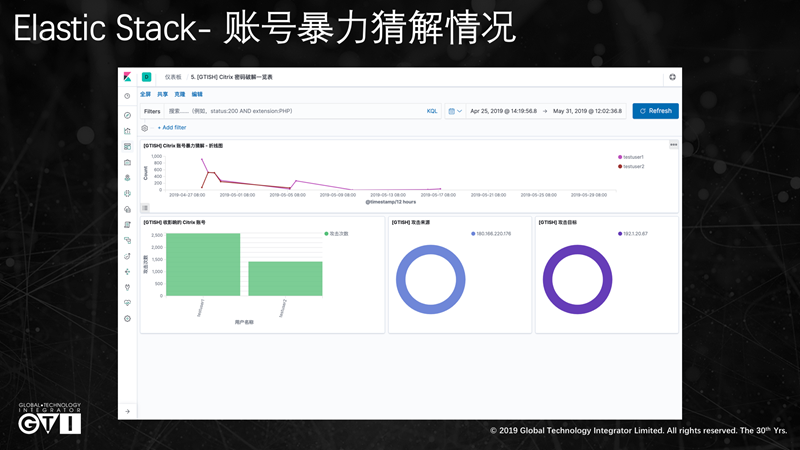
Task: Open Management gear icon in sidebar
Action: click(x=127, y=318)
